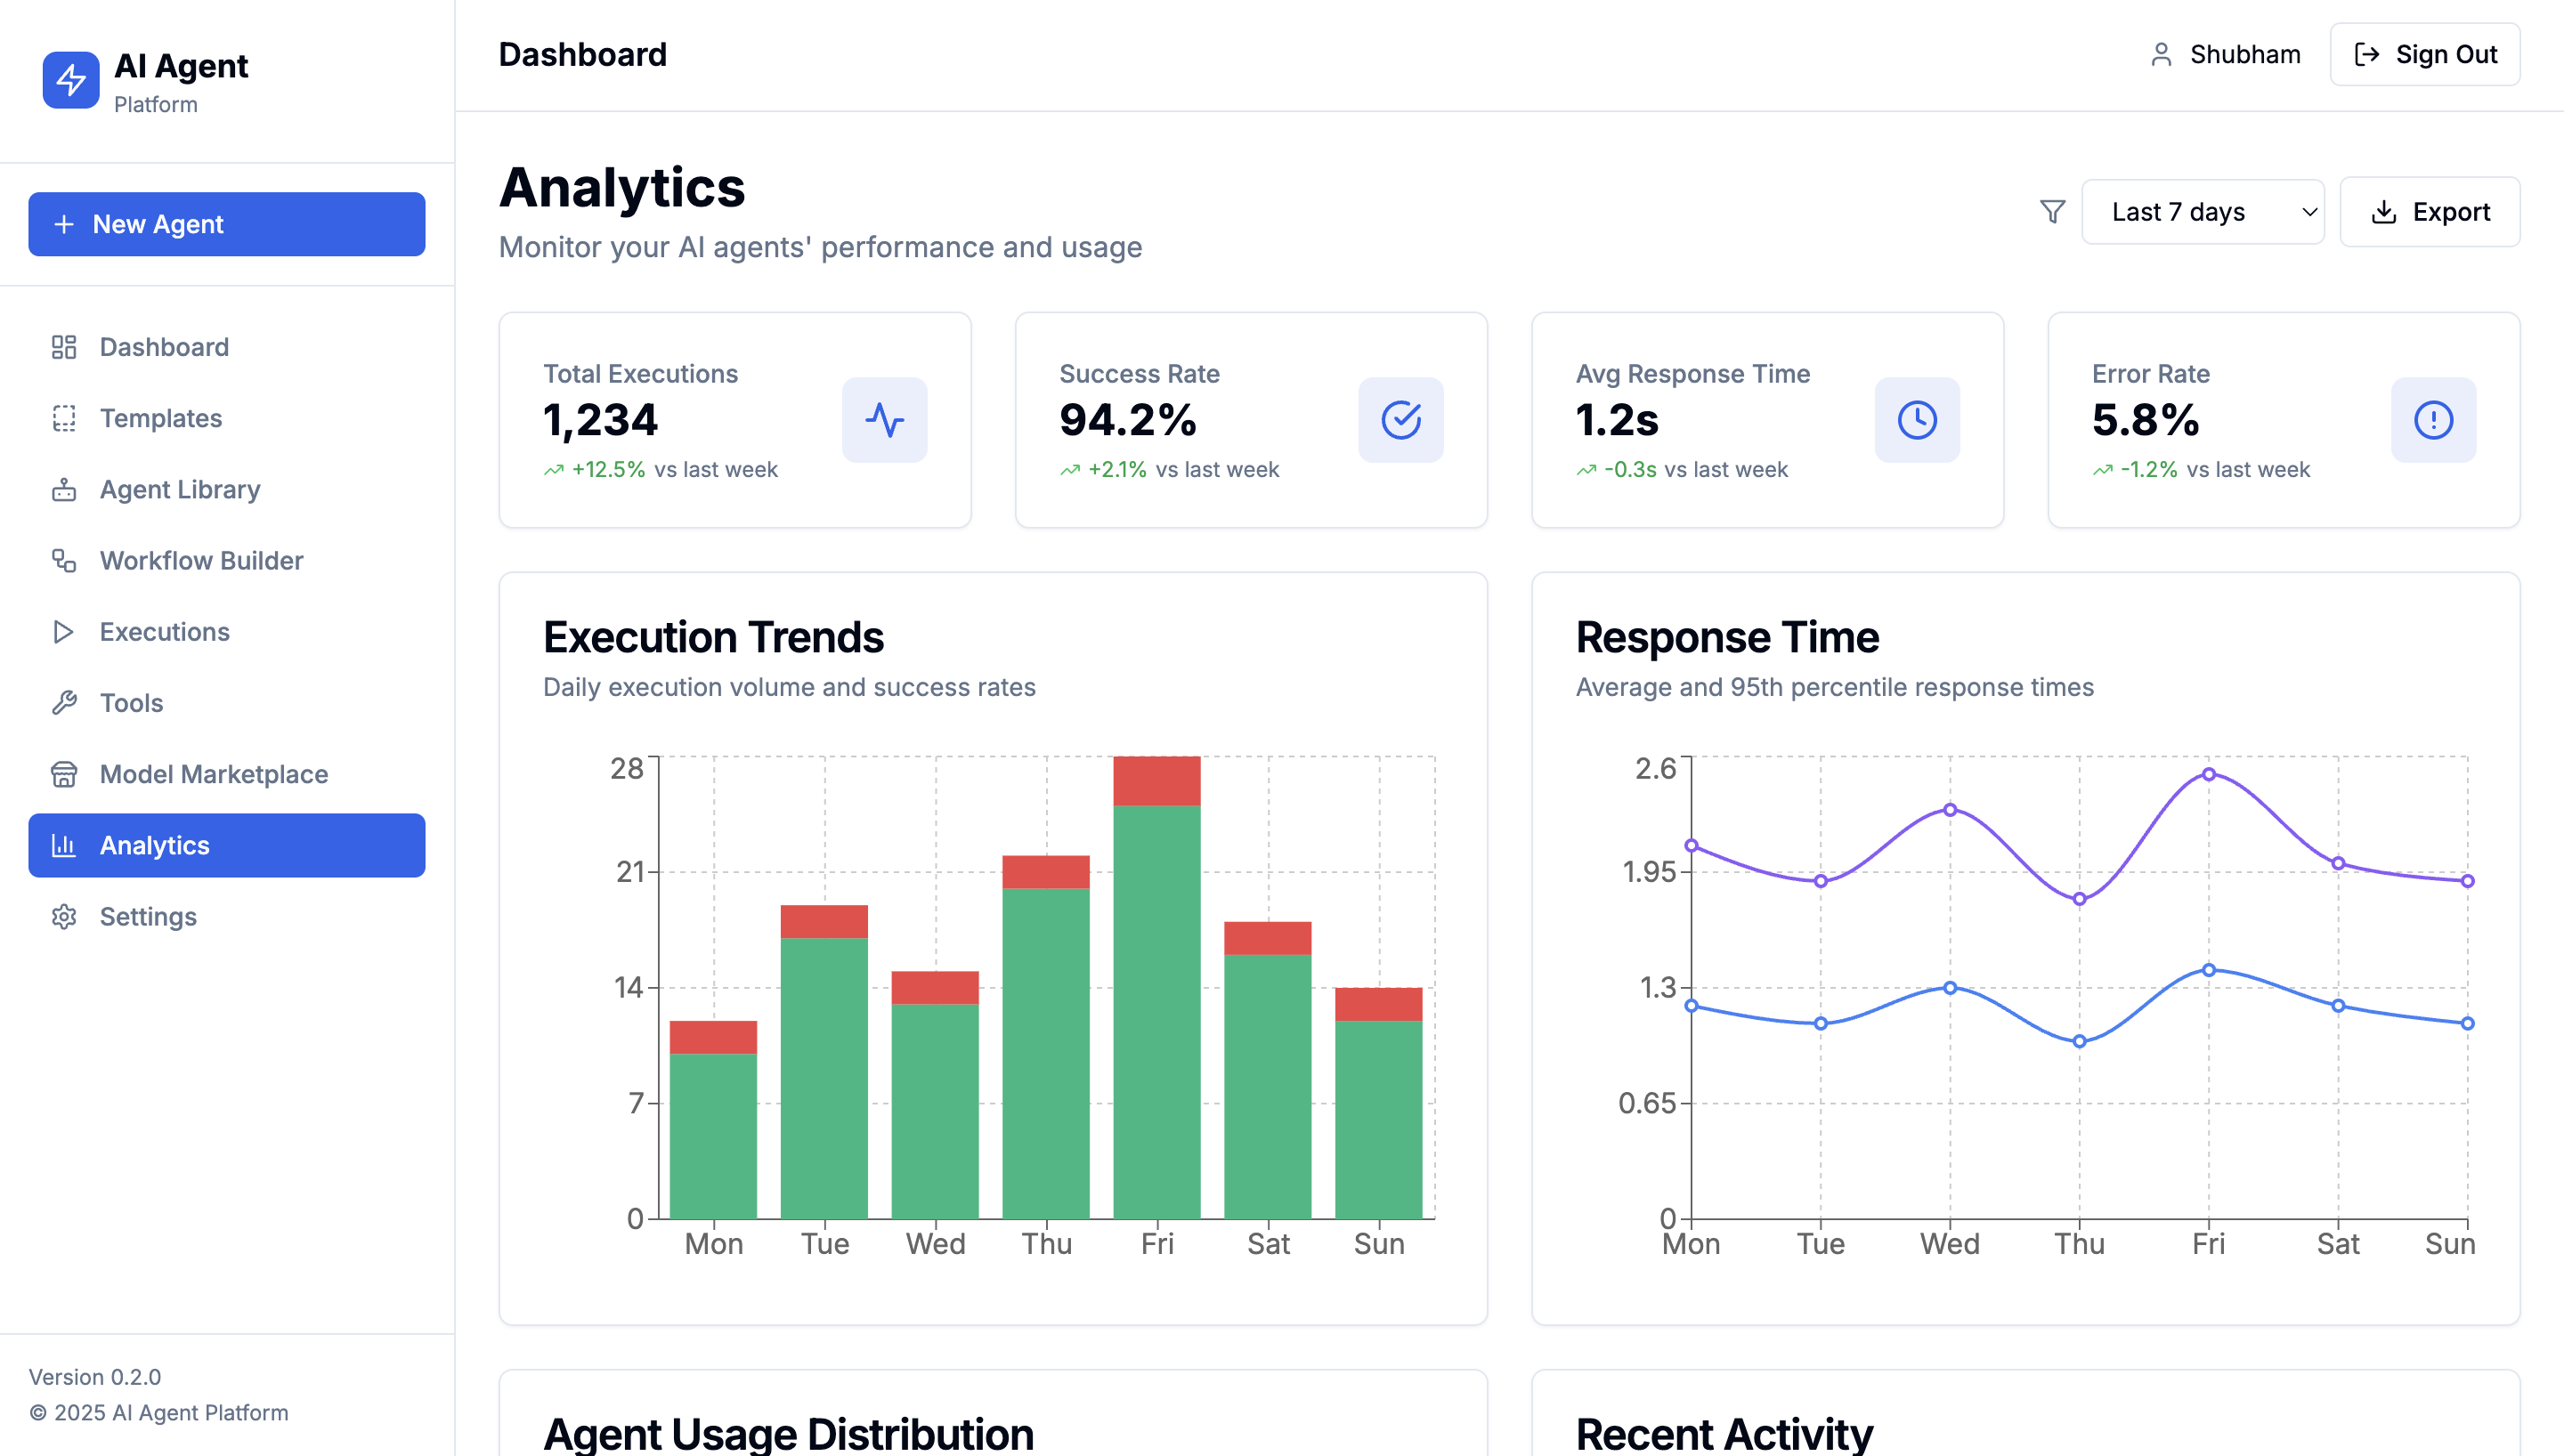Click the Settings gear icon in sidebar
The image size is (2564, 1456).
click(64, 917)
